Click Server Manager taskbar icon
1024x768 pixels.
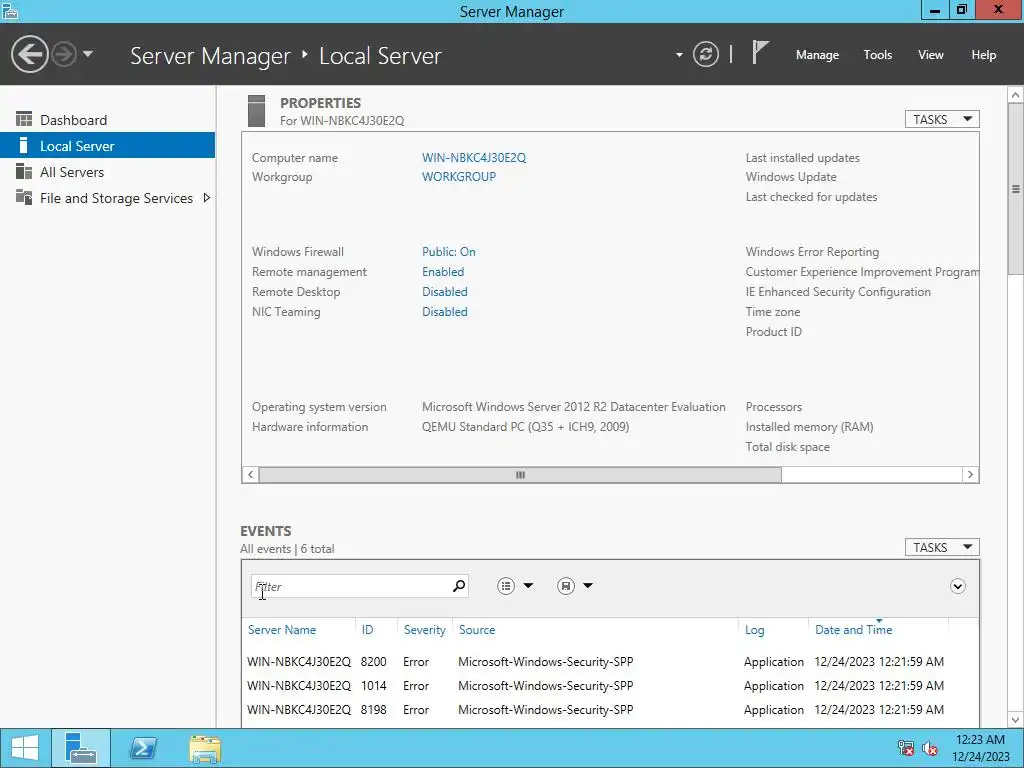pos(81,748)
